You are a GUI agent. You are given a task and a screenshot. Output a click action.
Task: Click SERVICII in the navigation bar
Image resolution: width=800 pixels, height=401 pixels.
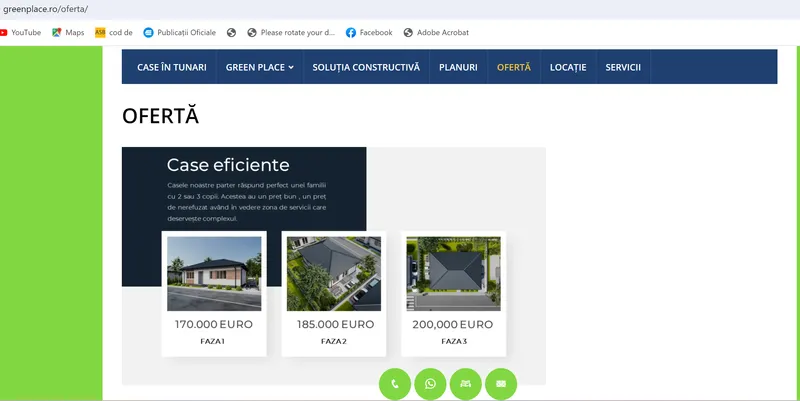[x=623, y=67]
